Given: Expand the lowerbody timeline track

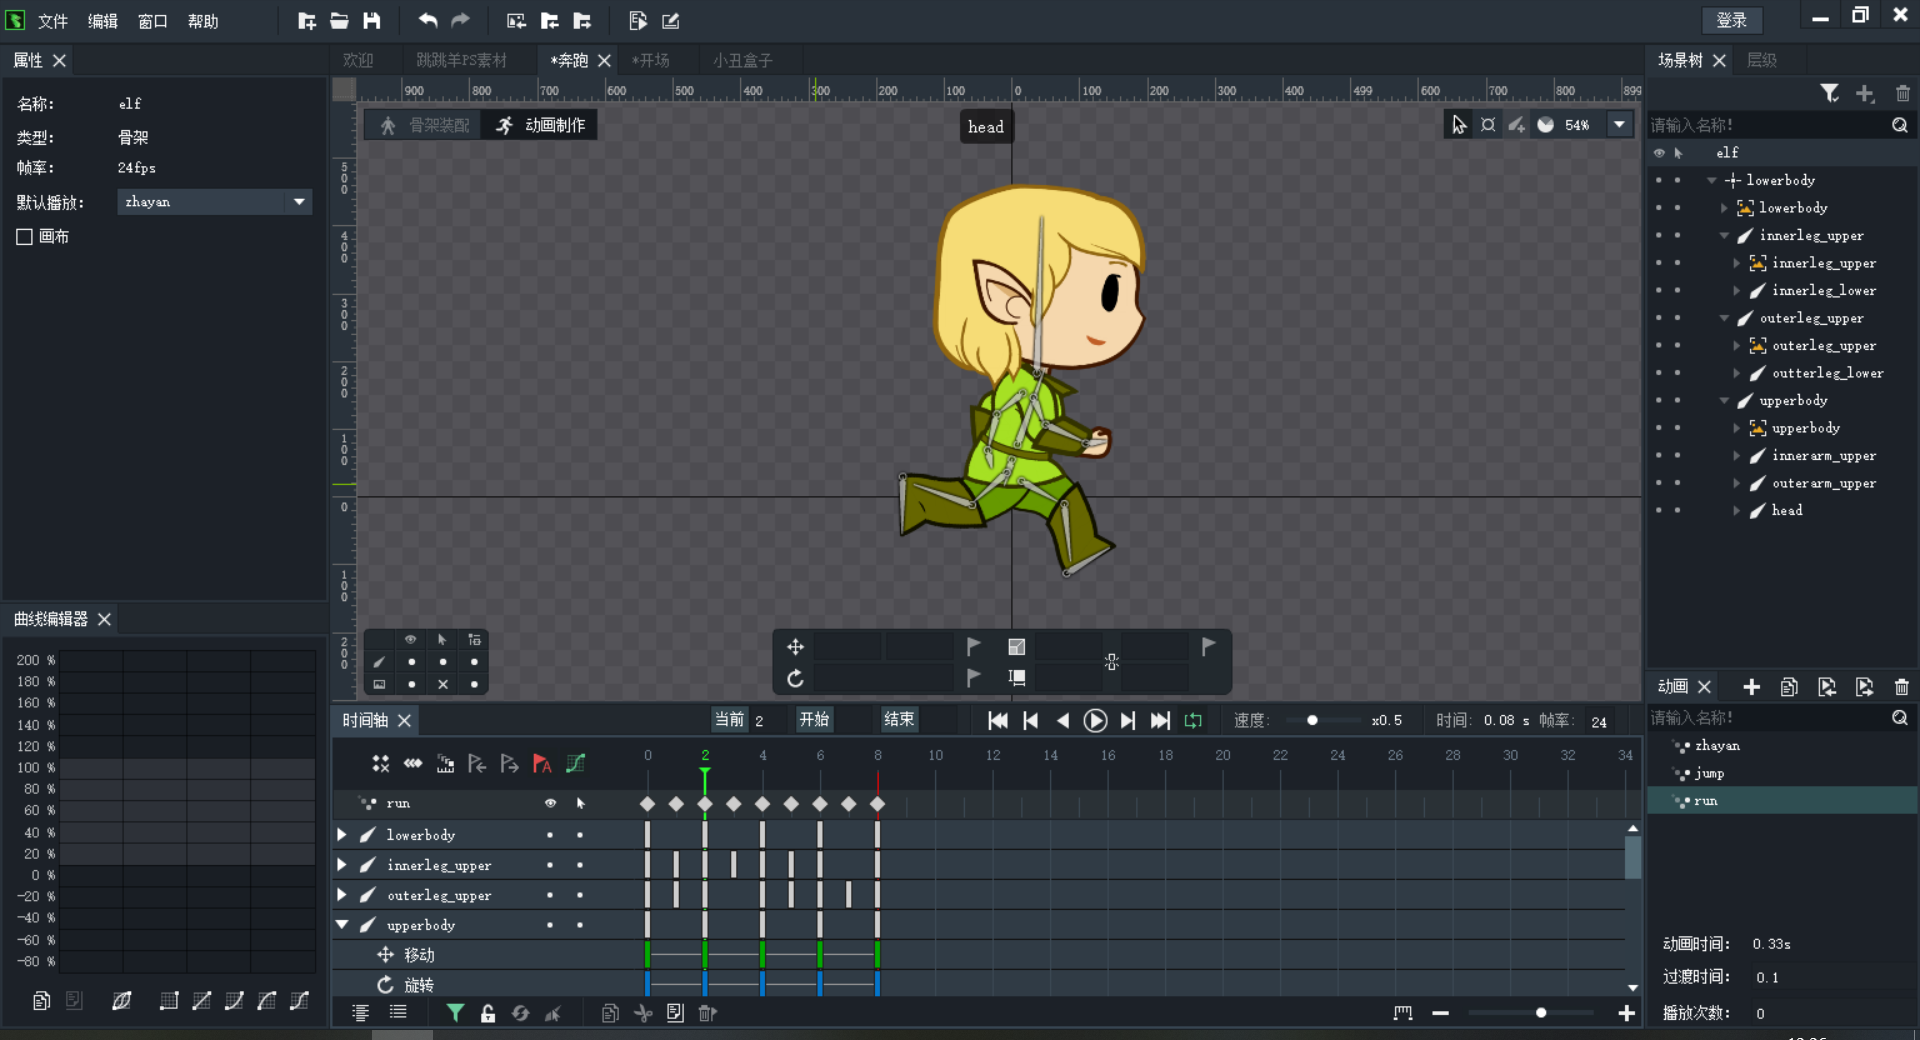Looking at the screenshot, I should [342, 834].
